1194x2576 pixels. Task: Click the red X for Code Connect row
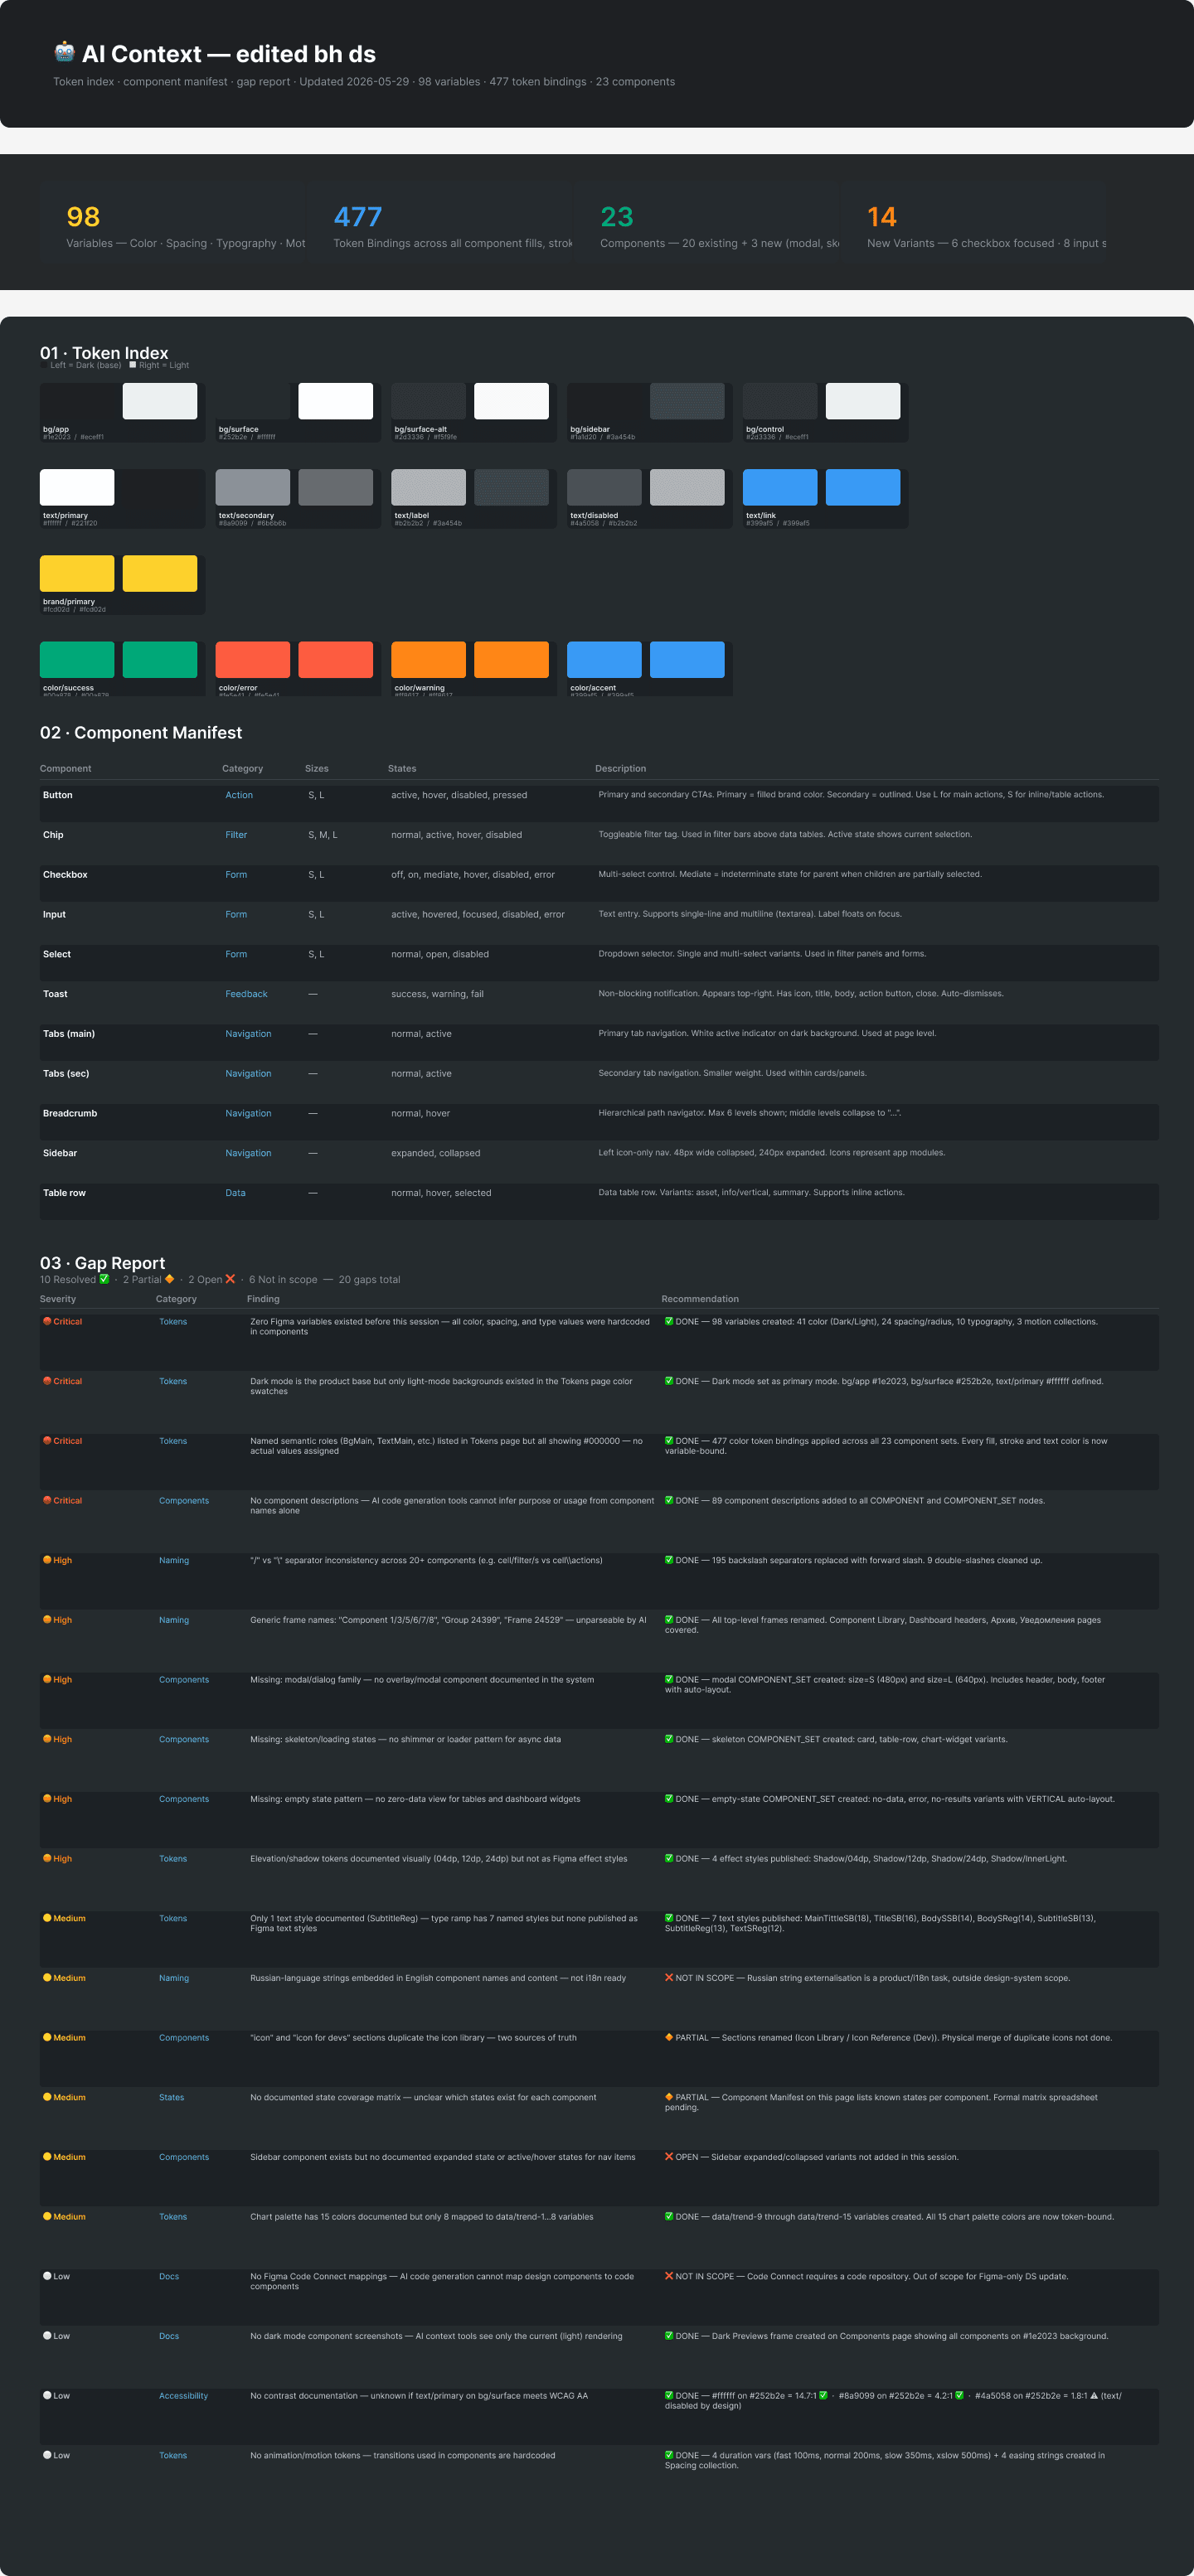click(x=669, y=2276)
